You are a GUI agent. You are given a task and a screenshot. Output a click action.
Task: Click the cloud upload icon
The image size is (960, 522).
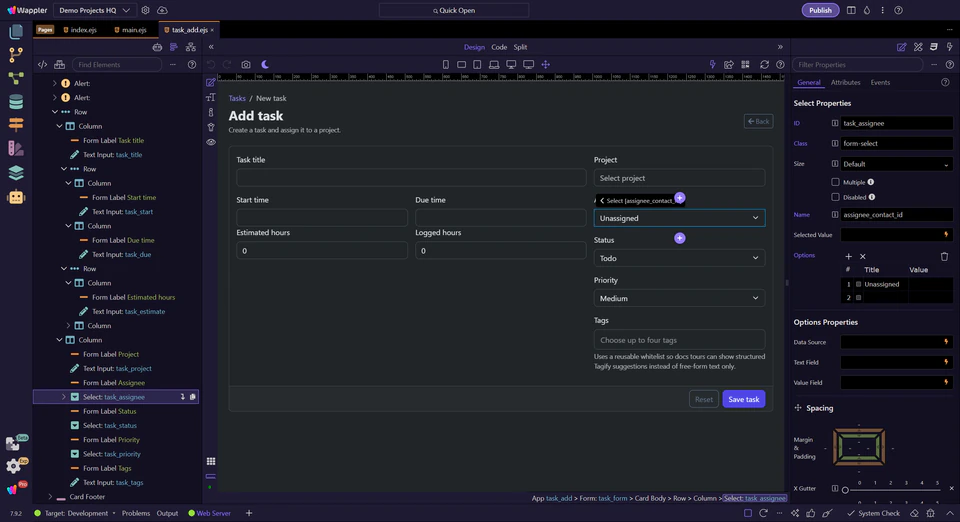pos(162,10)
